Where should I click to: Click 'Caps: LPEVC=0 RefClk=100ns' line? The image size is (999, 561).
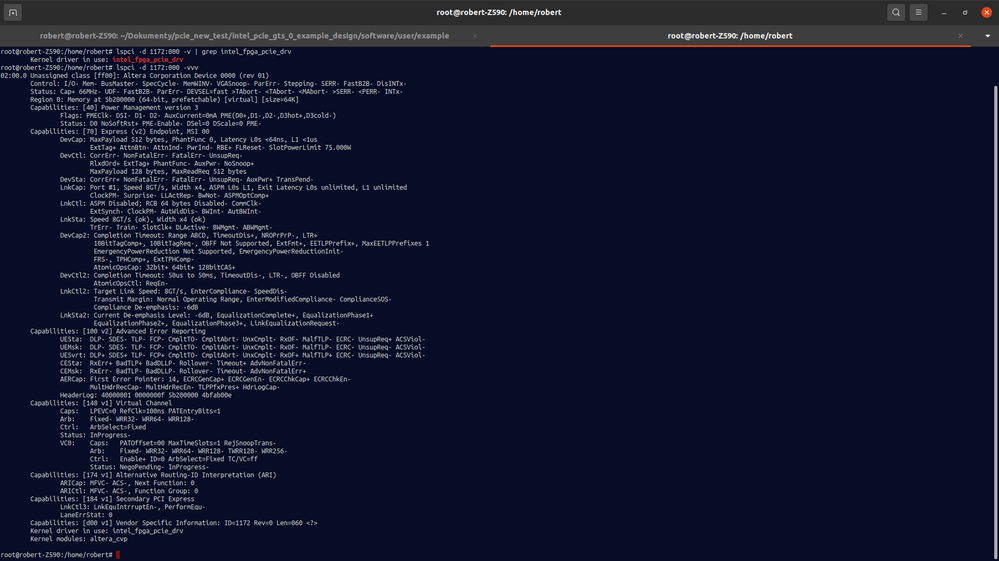tap(140, 411)
